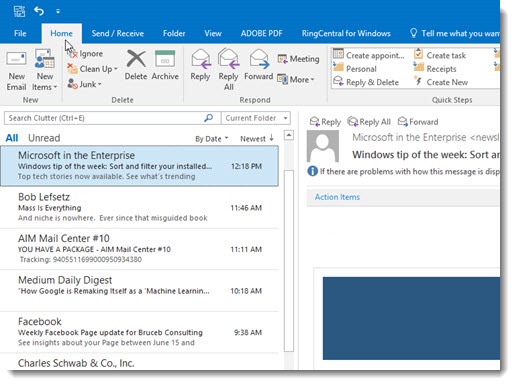Open the View ribbon tab

213,33
